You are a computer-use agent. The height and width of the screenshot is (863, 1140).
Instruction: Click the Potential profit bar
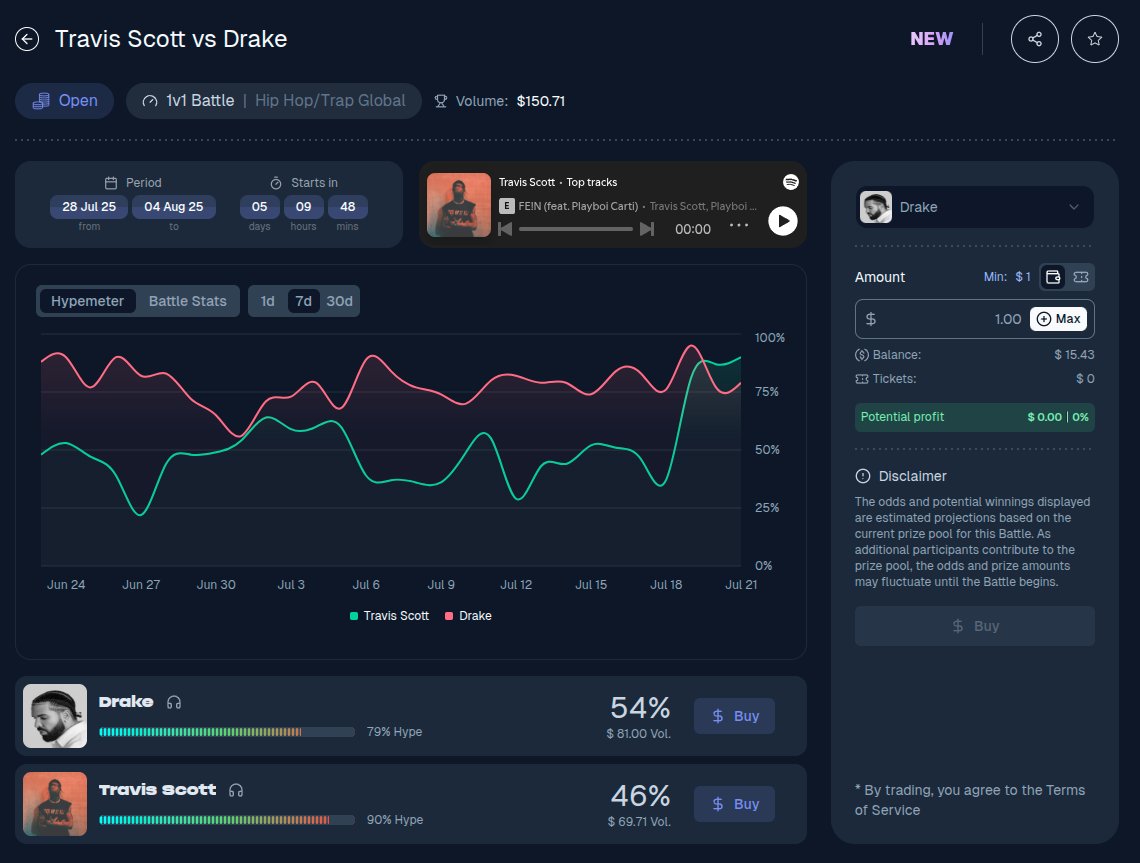(x=974, y=417)
